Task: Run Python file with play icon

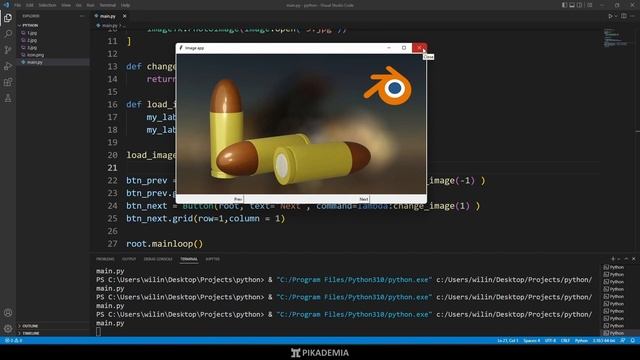Action: pyautogui.click(x=610, y=16)
